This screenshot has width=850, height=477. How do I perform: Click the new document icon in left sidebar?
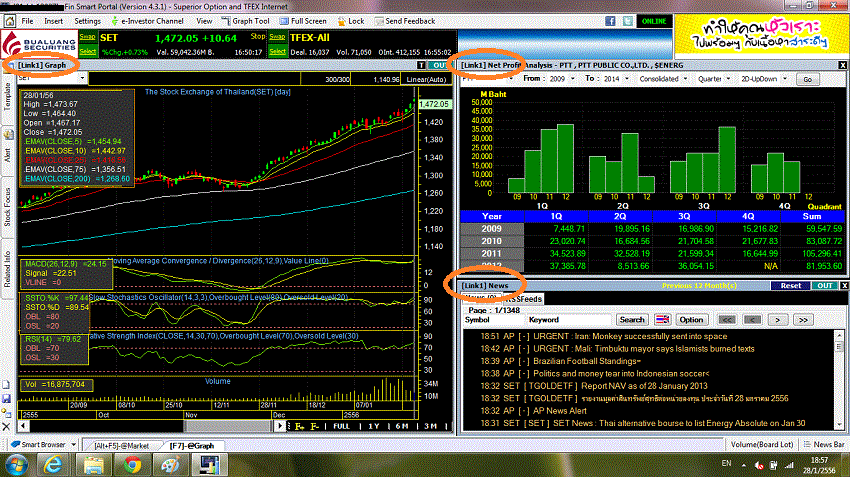[x=6, y=385]
